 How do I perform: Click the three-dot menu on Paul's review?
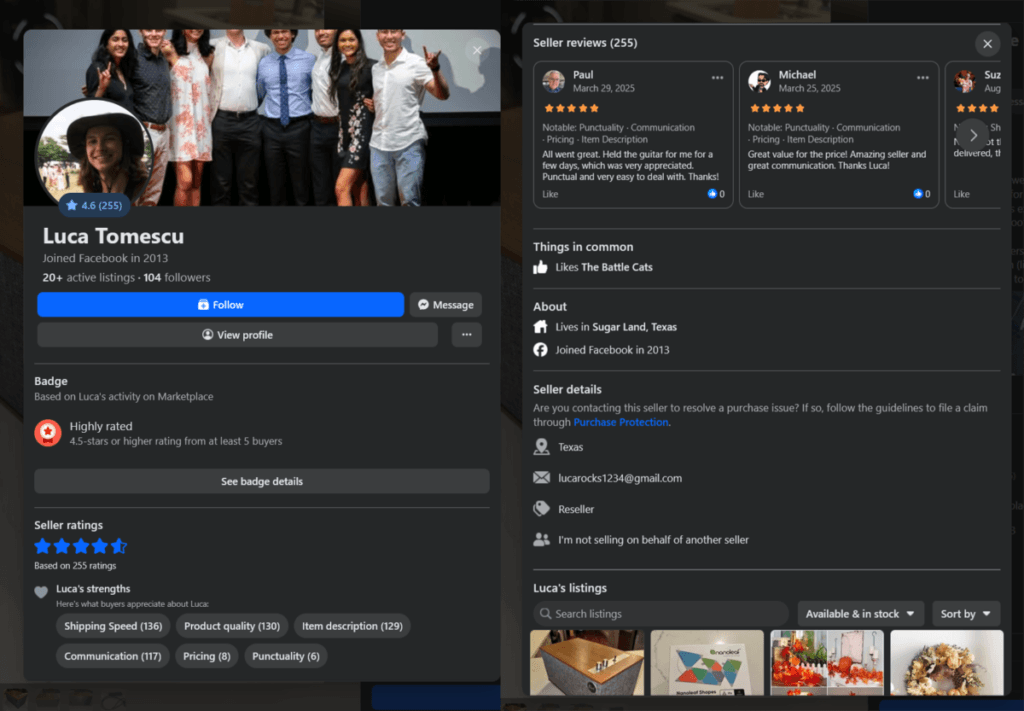point(717,77)
